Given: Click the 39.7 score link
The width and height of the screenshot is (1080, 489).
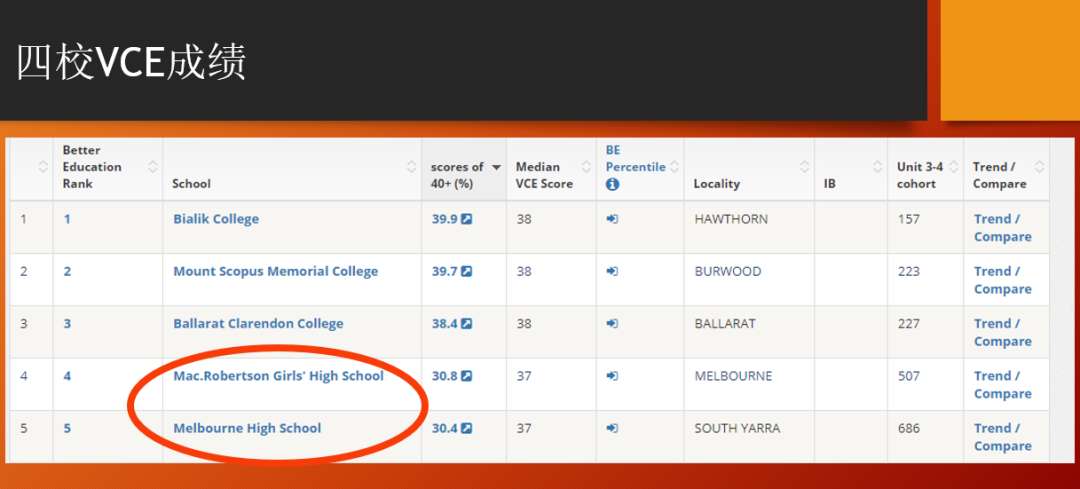Looking at the screenshot, I should 444,271.
